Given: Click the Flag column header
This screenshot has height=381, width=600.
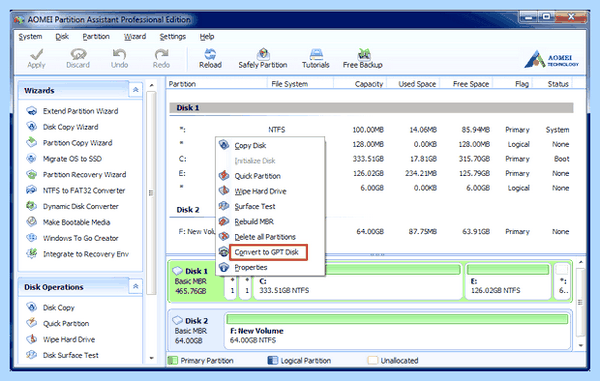Looking at the screenshot, I should coord(513,84).
